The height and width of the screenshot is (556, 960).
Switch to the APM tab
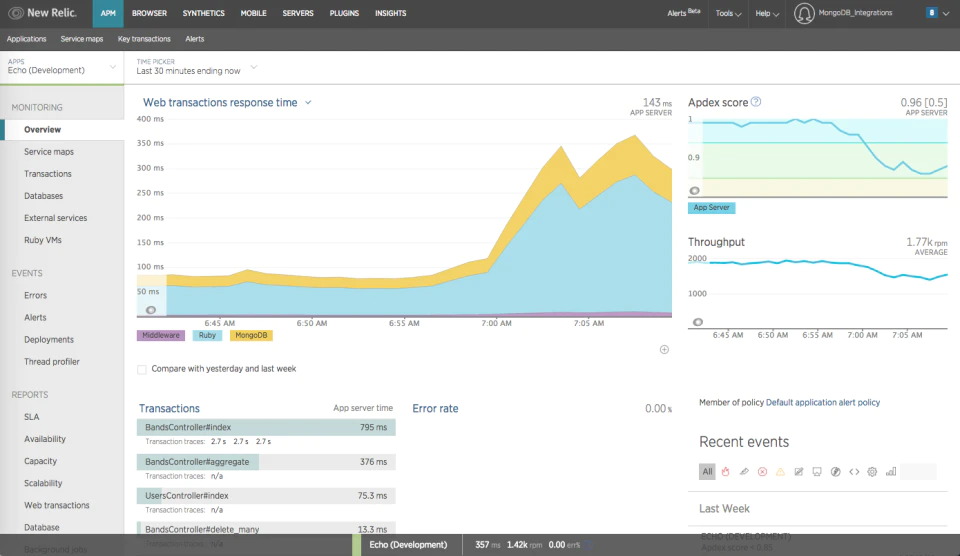pyautogui.click(x=108, y=13)
